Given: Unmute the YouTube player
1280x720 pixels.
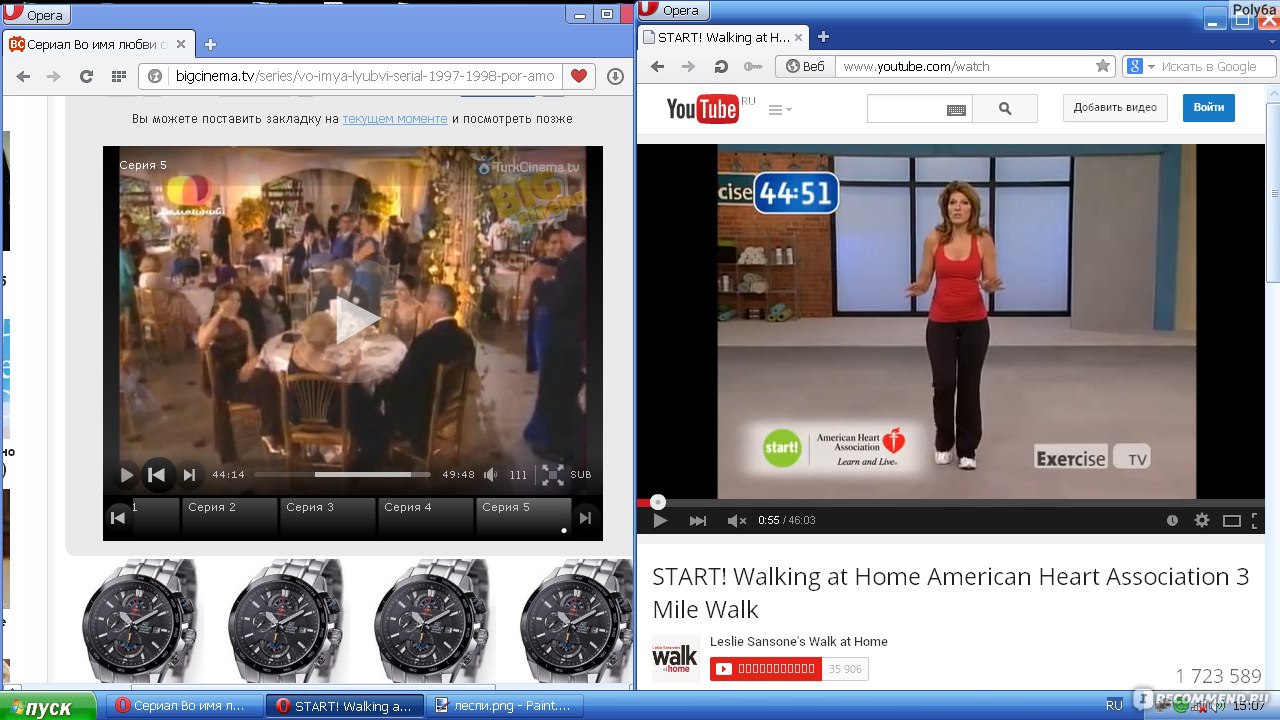Looking at the screenshot, I should [x=737, y=520].
